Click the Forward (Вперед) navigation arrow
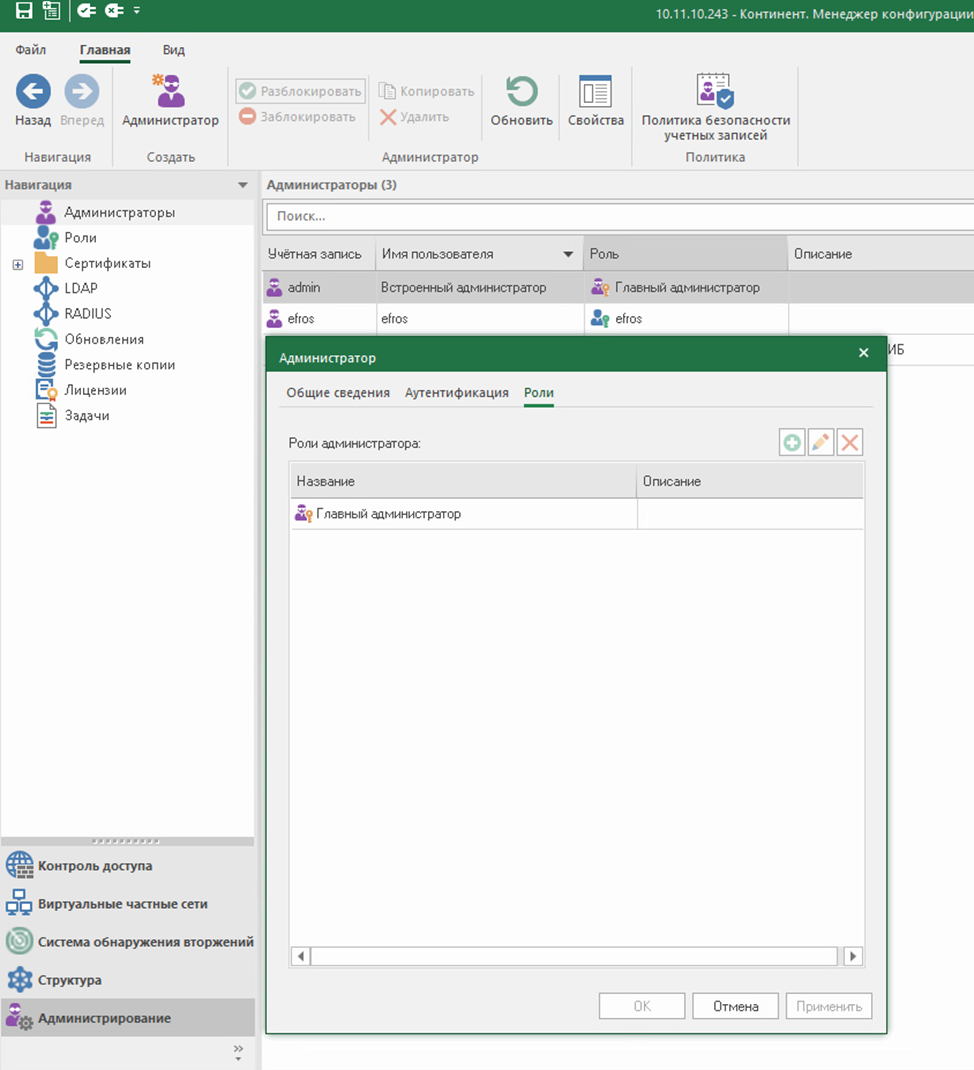The height and width of the screenshot is (1070, 974). [x=82, y=91]
